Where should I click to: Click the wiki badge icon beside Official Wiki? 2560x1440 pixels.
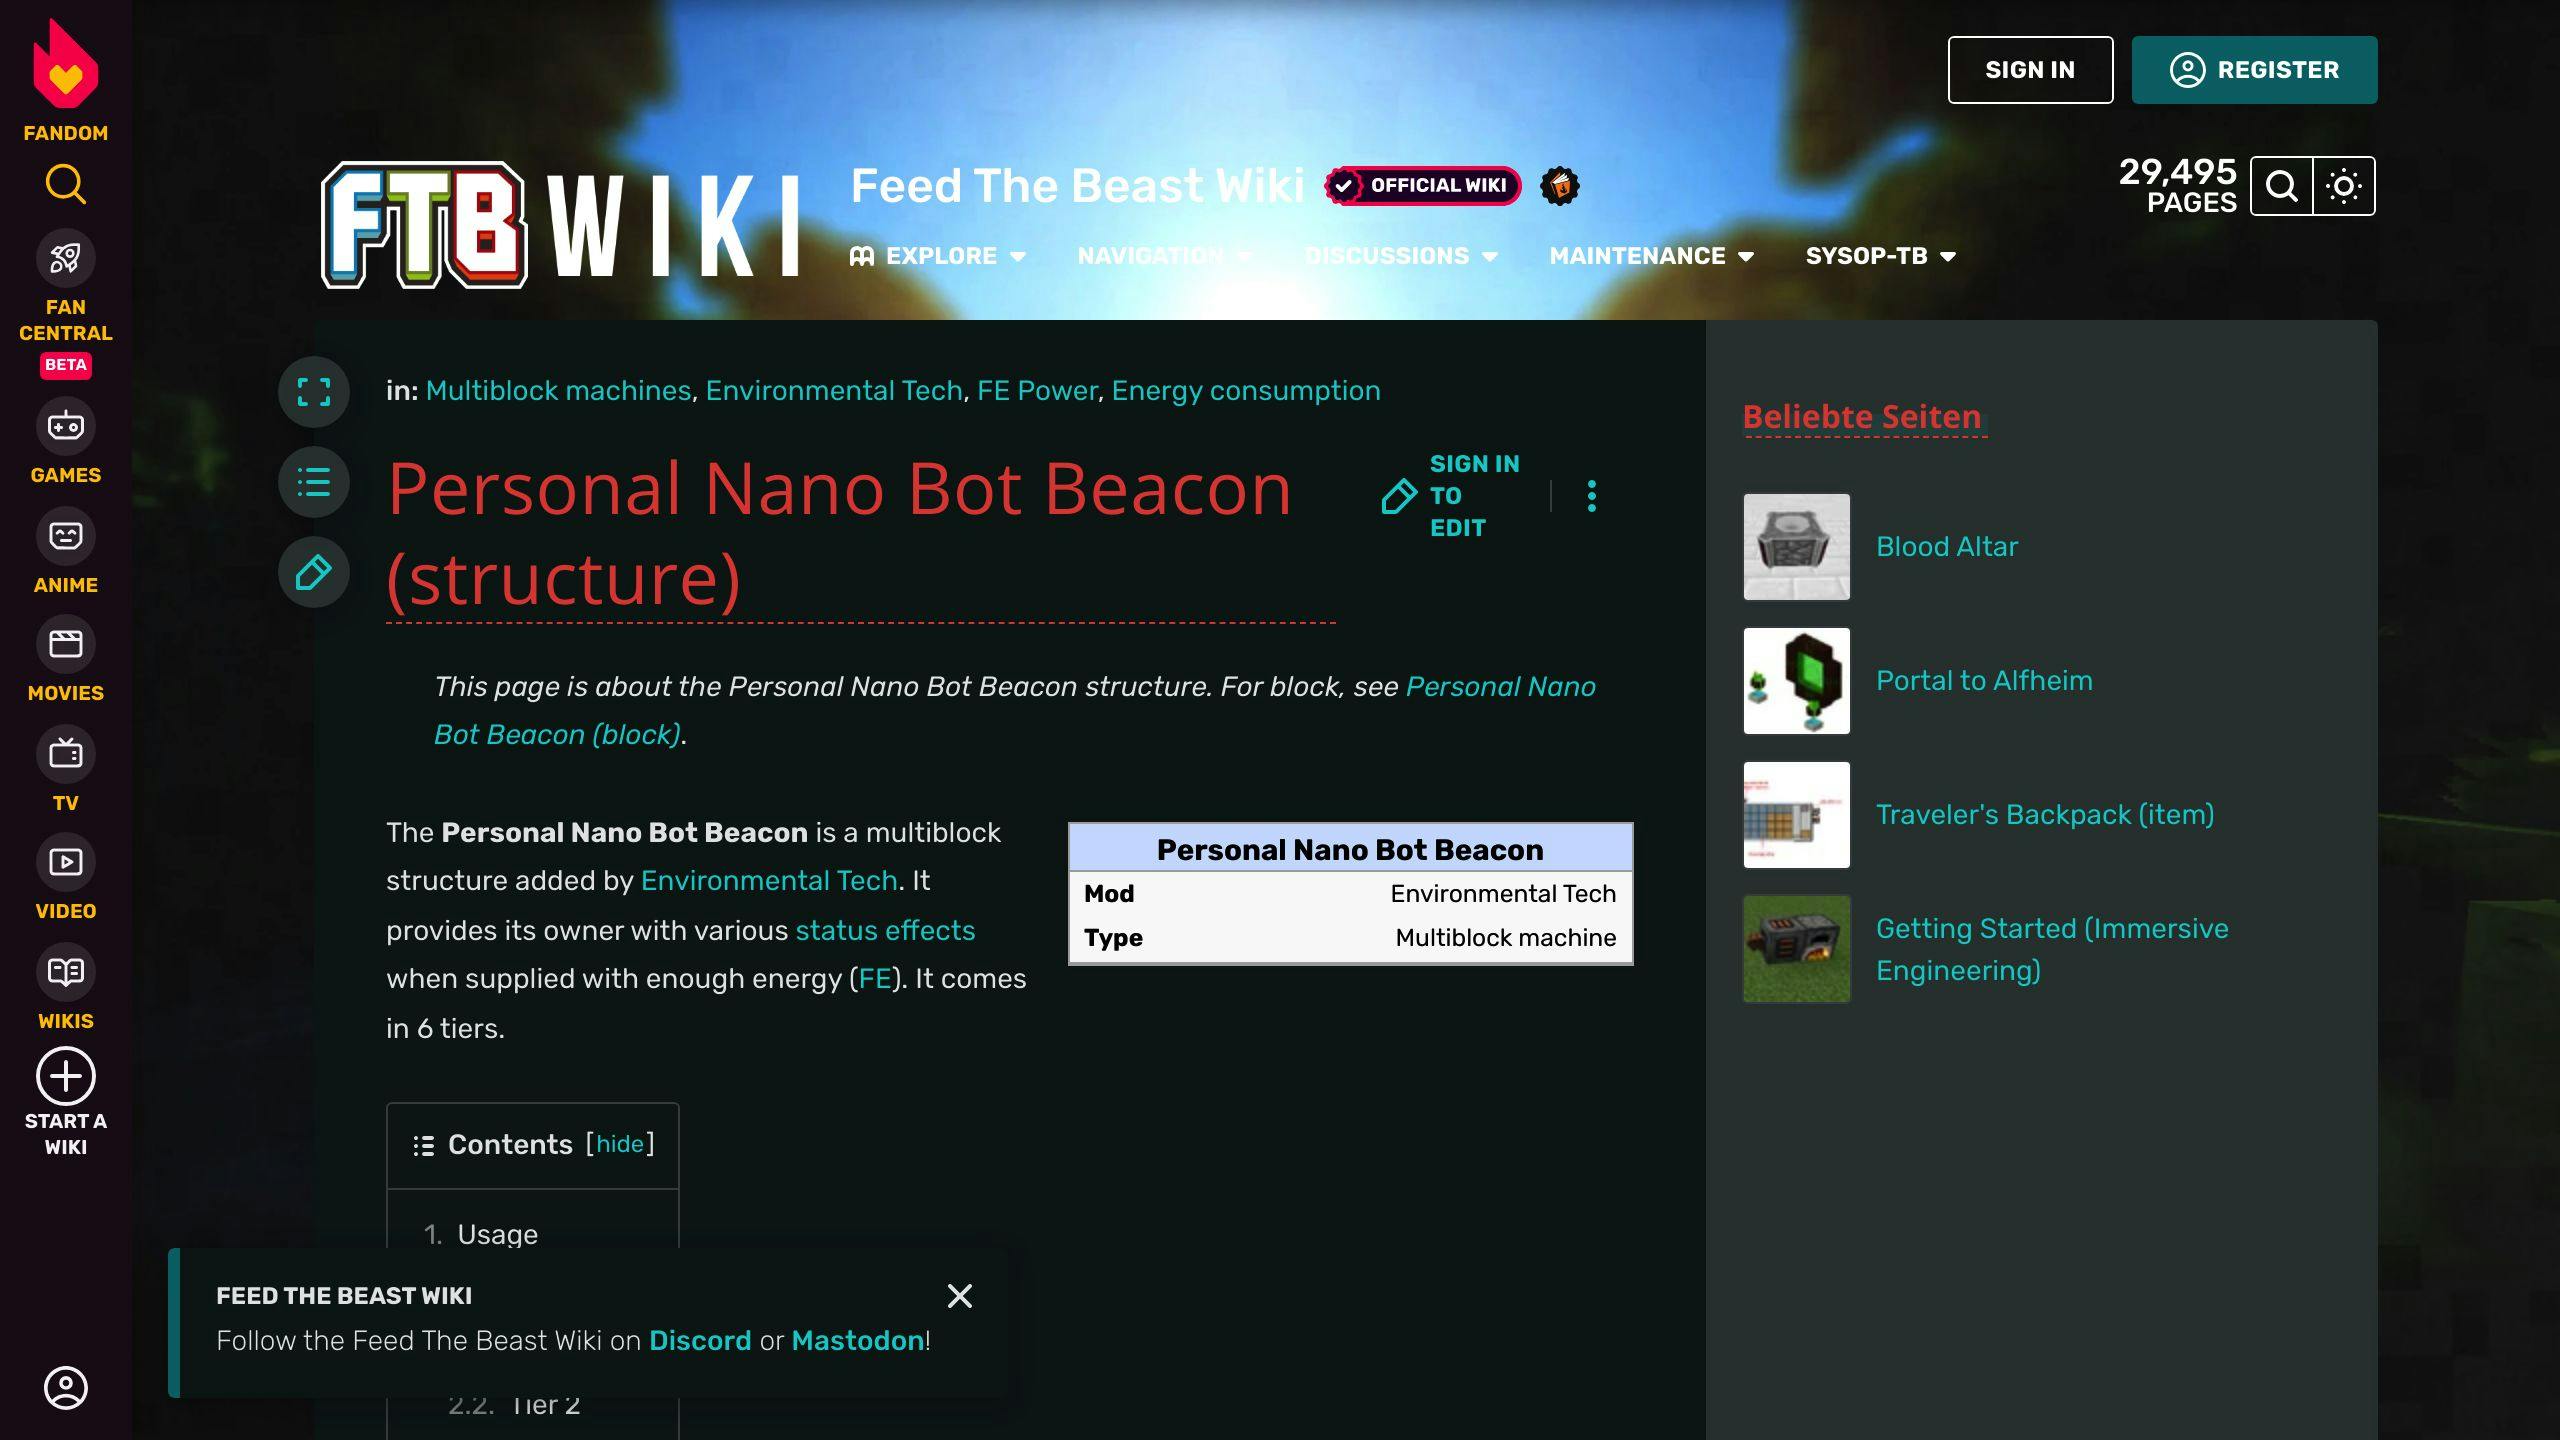tap(1560, 186)
